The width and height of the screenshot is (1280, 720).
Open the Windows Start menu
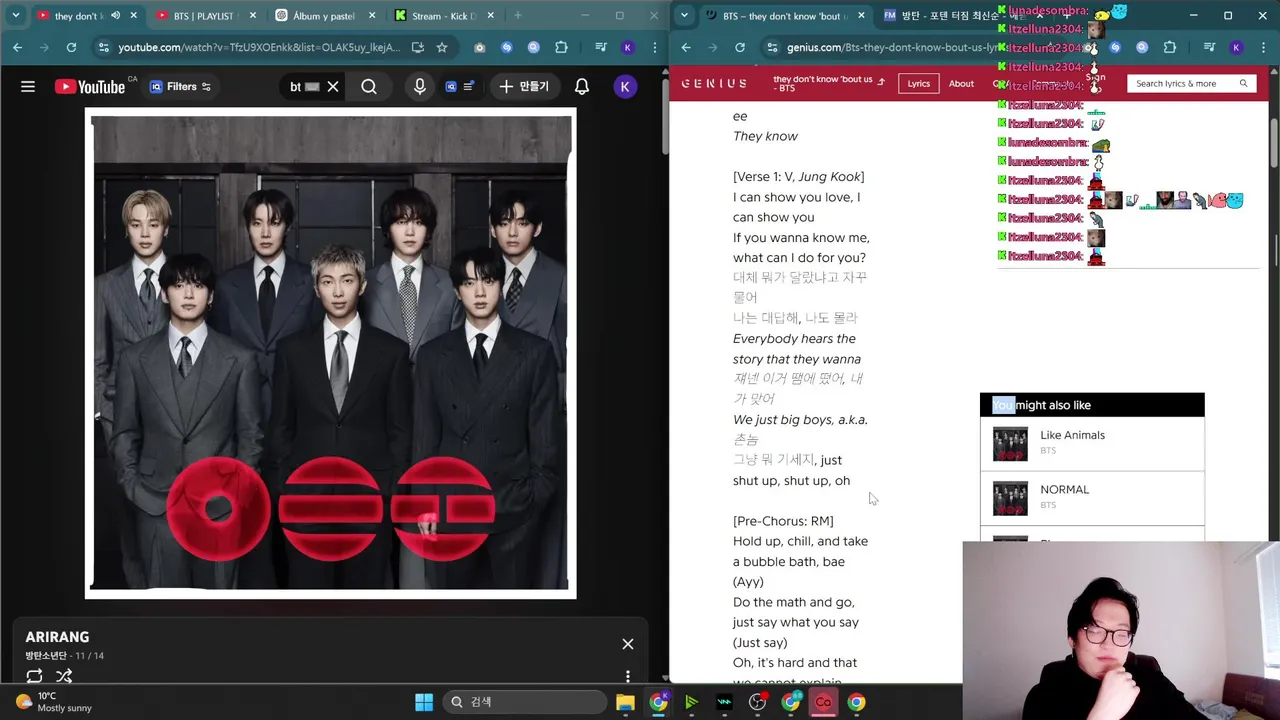424,702
